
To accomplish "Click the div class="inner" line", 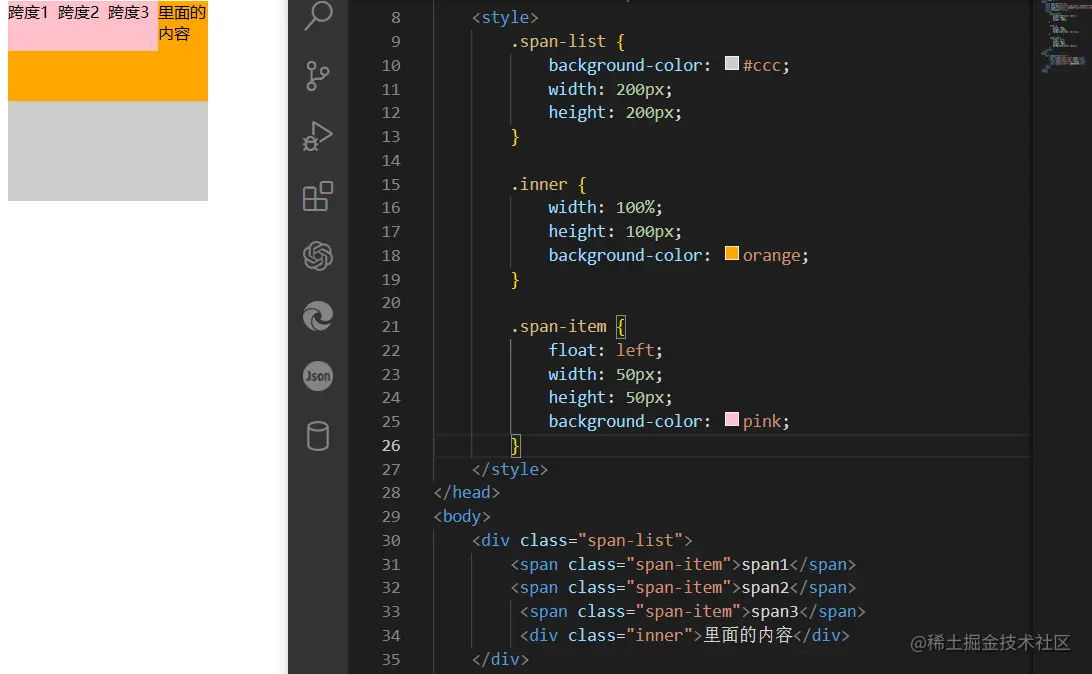I will click(x=685, y=636).
